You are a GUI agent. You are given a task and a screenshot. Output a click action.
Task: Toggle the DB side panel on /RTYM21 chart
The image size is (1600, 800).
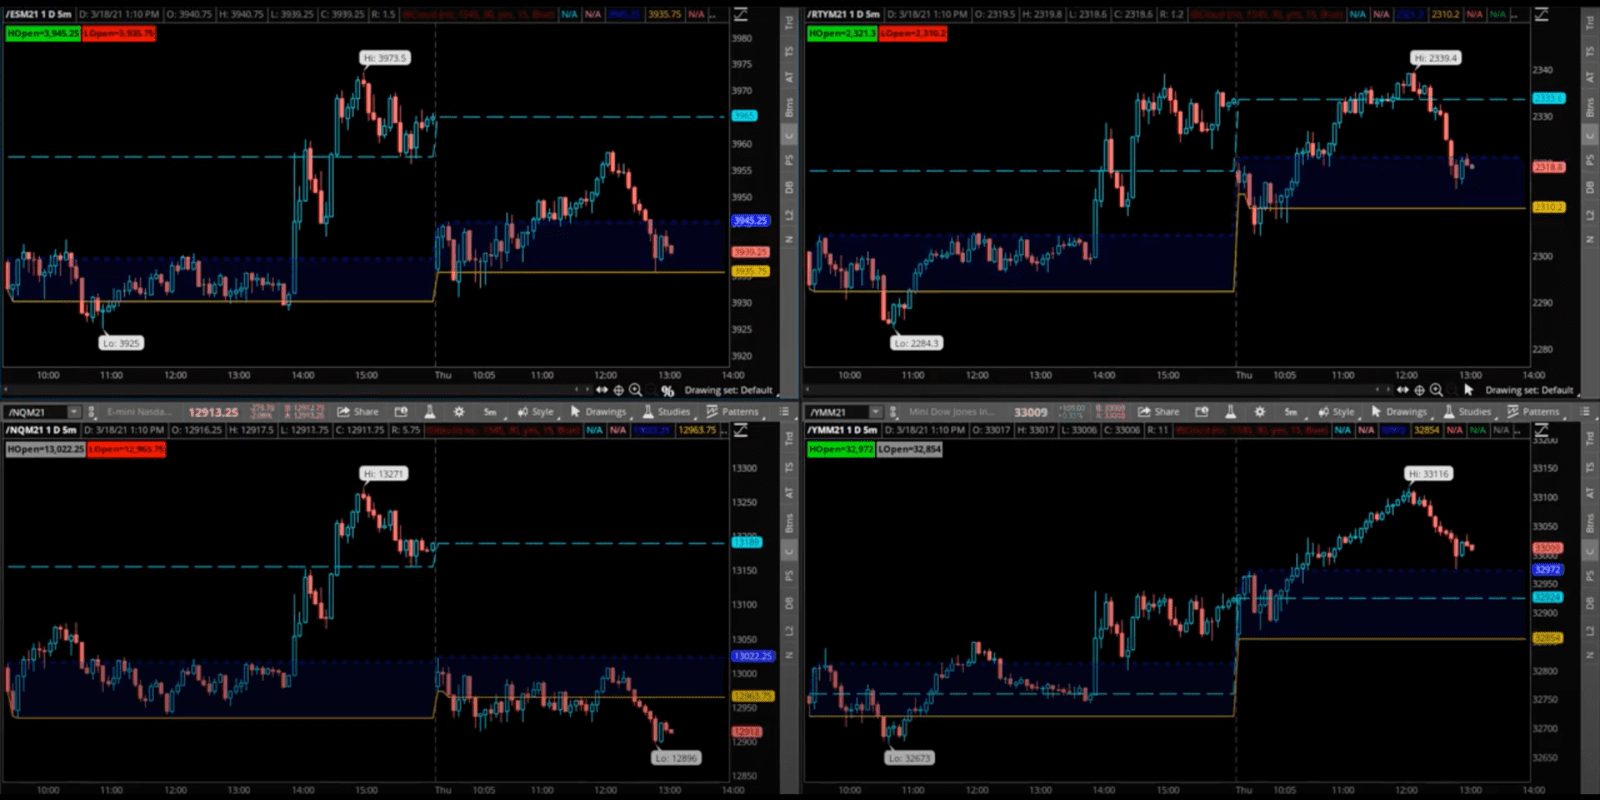1590,187
